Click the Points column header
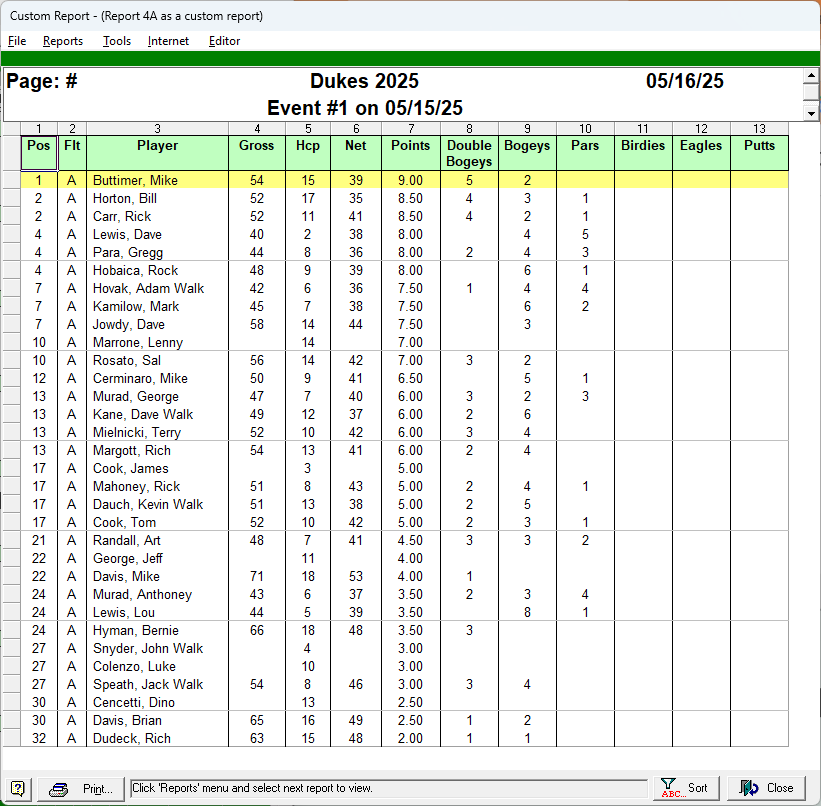Image resolution: width=821 pixels, height=806 pixels. tap(411, 146)
